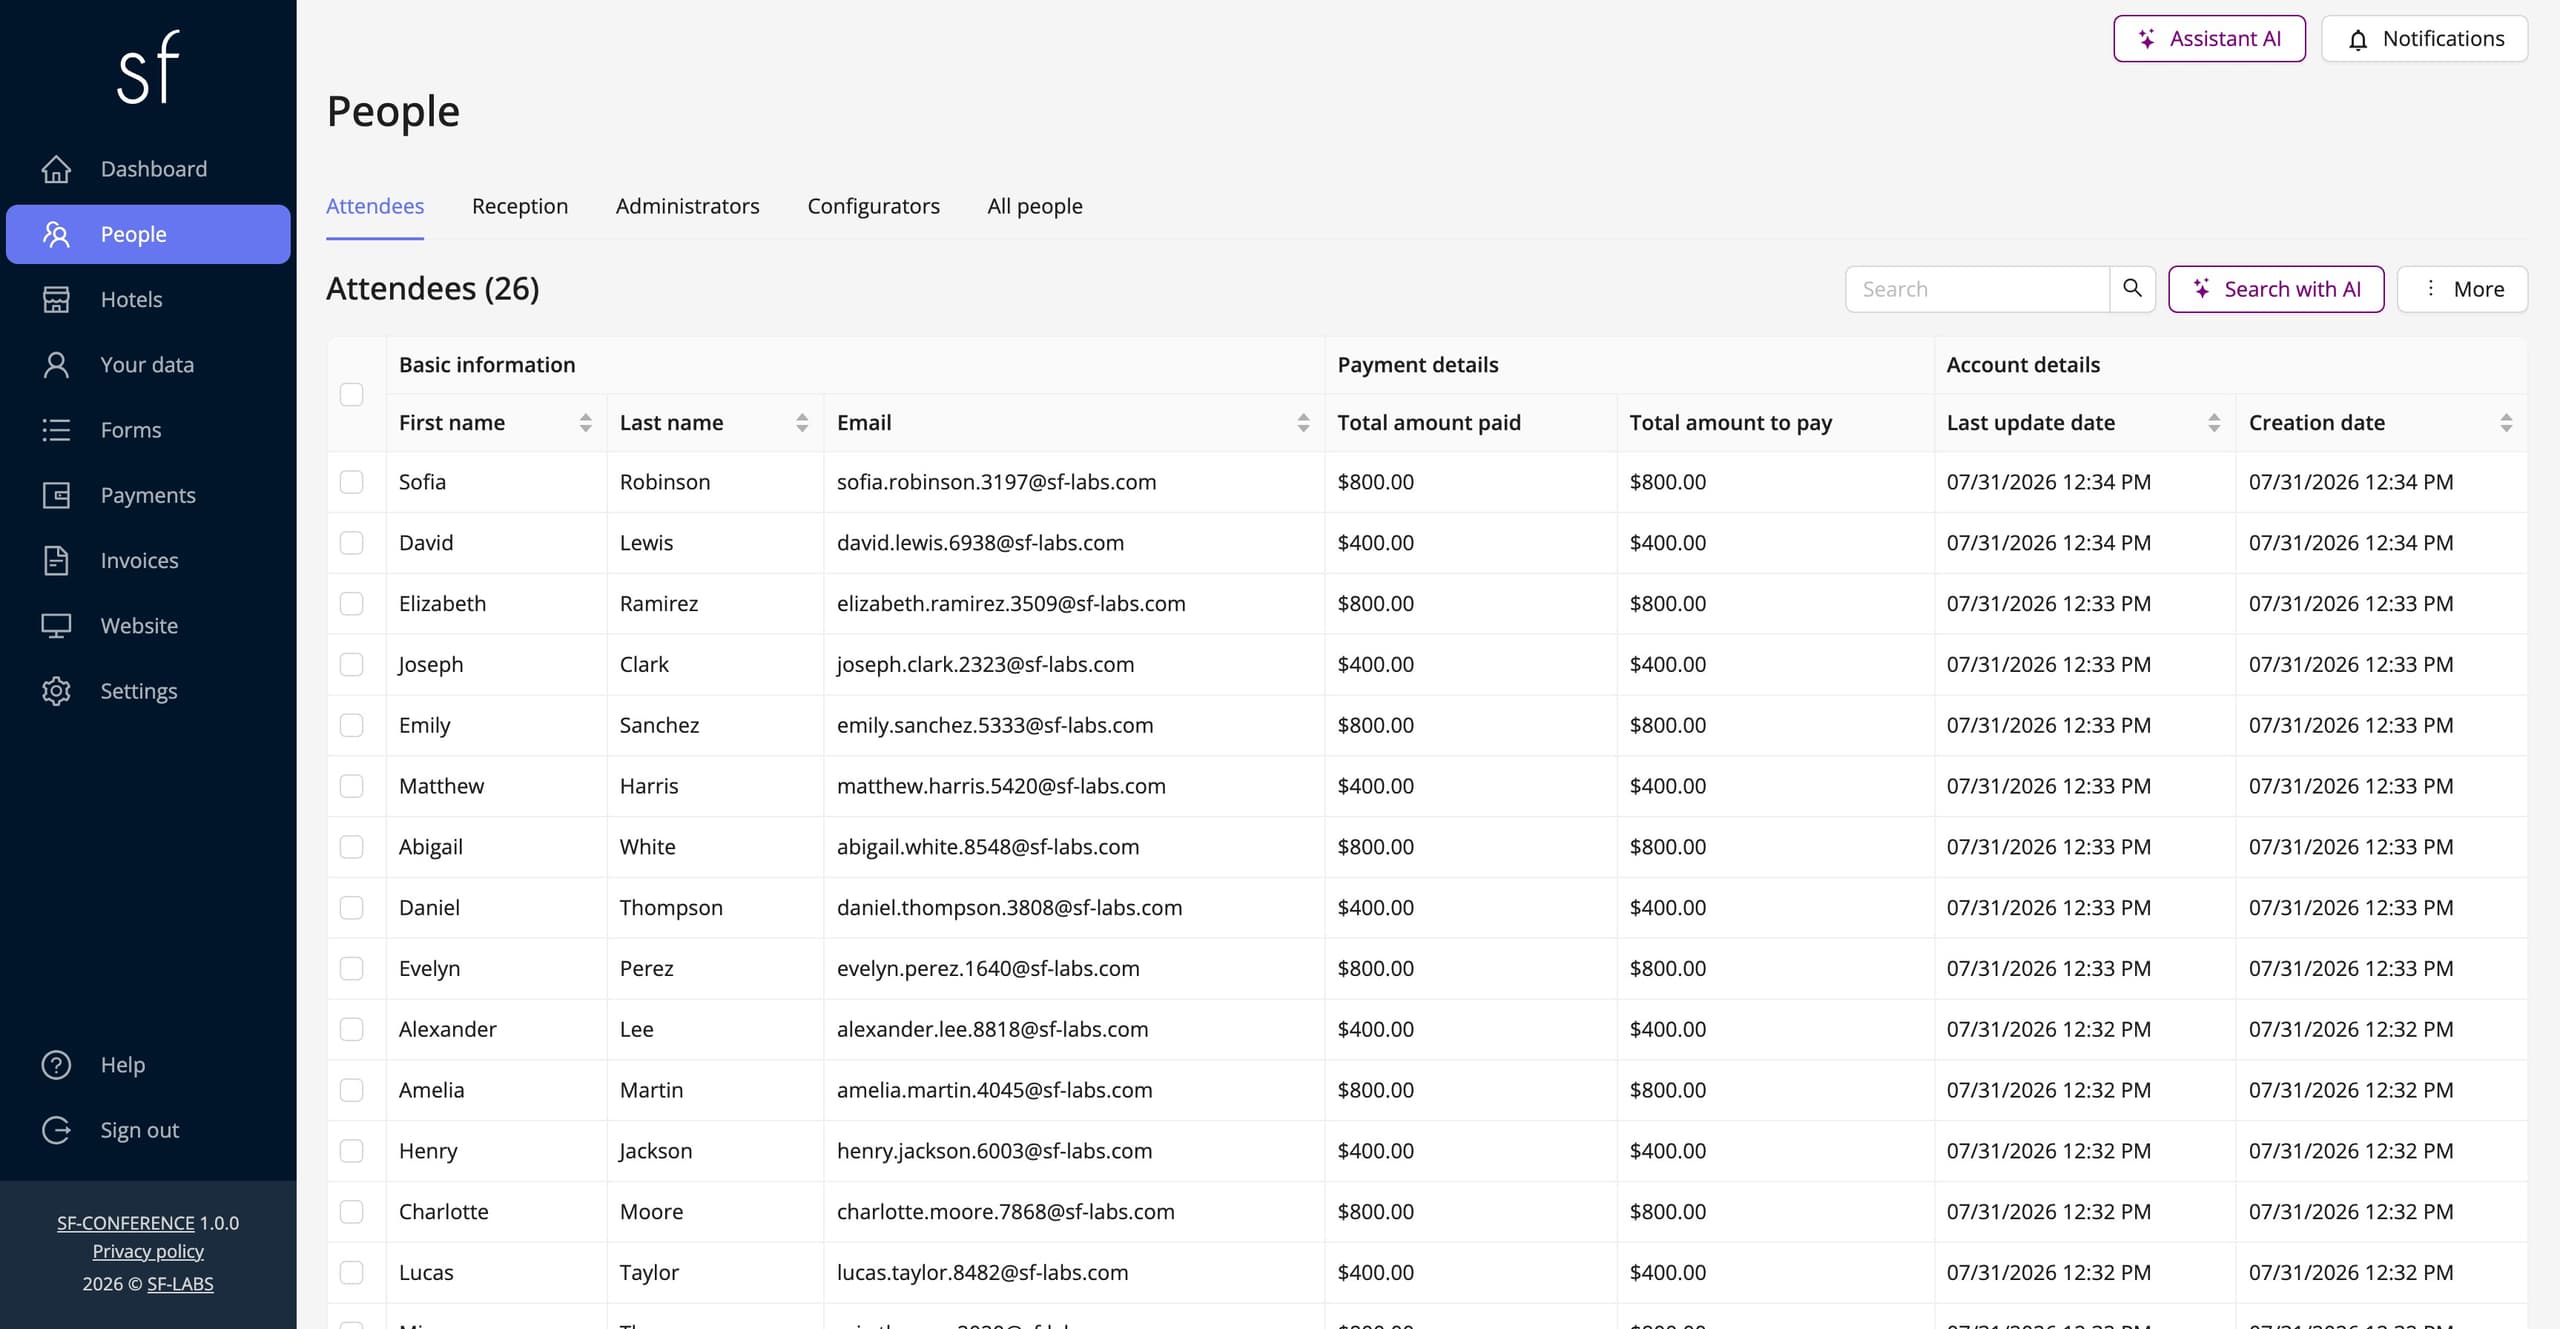Select the Charlotte Moore row checkbox
The width and height of the screenshot is (2560, 1329).
pos(351,1212)
